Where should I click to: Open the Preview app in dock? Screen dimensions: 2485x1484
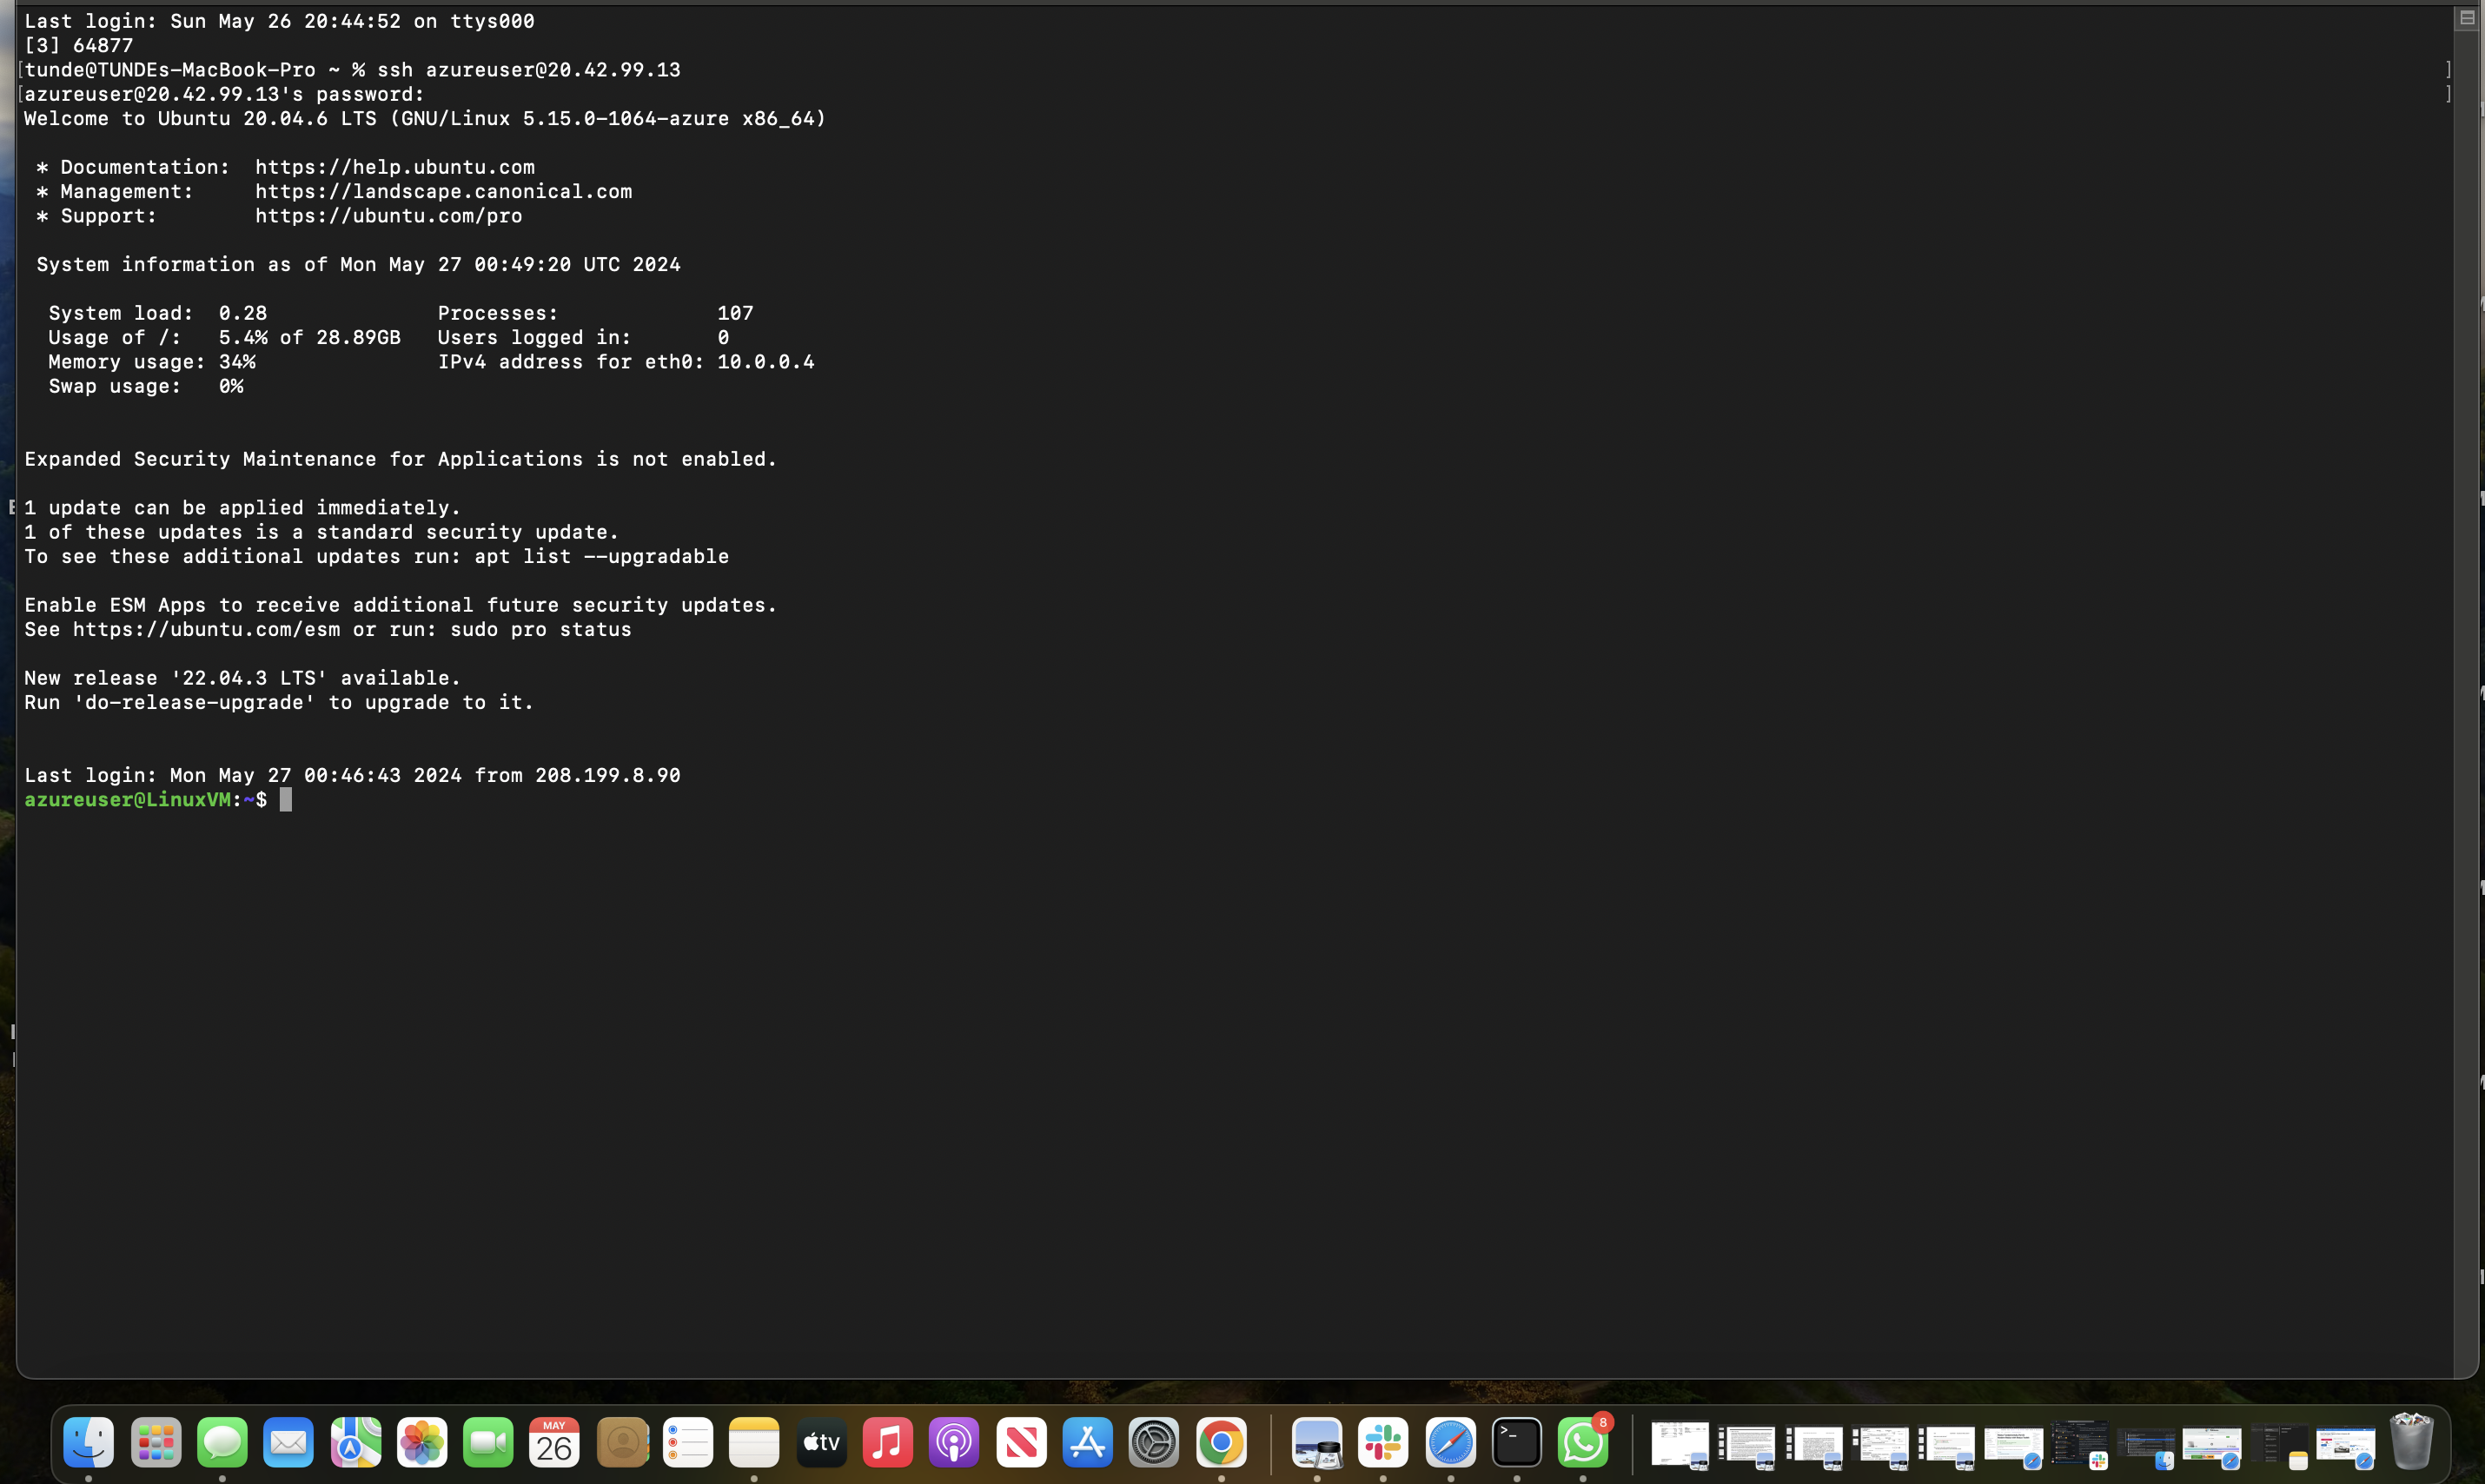(x=1316, y=1442)
